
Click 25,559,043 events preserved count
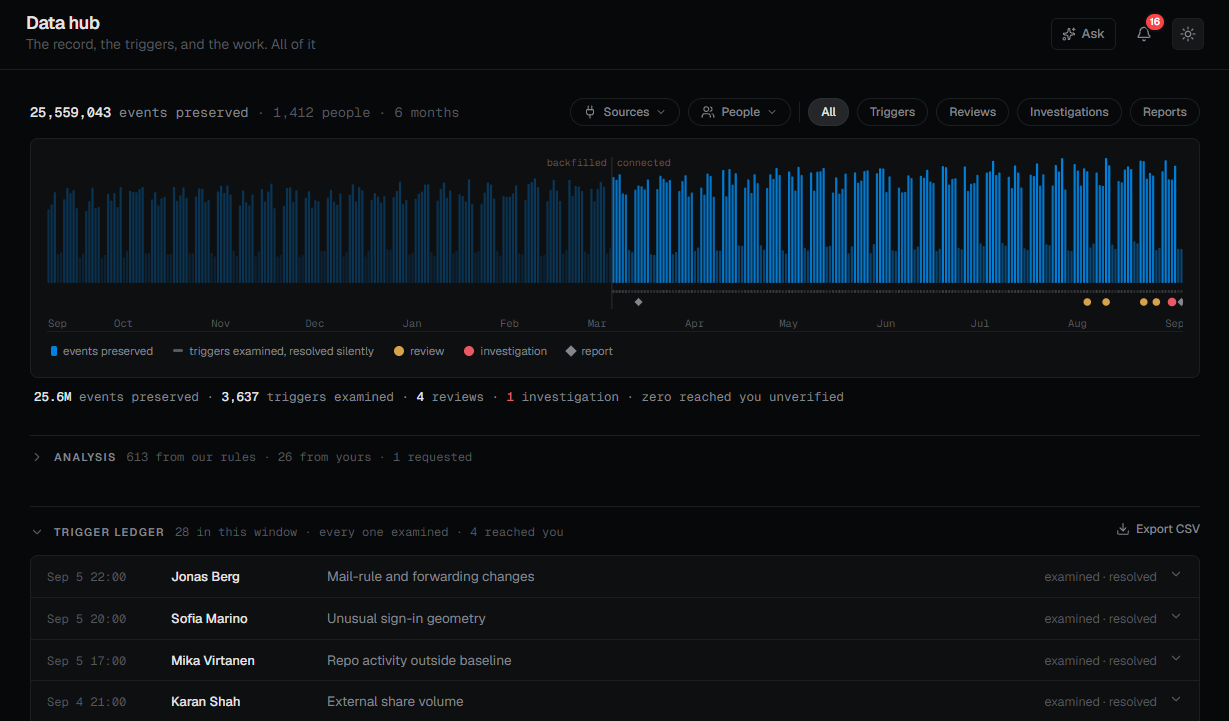point(139,113)
